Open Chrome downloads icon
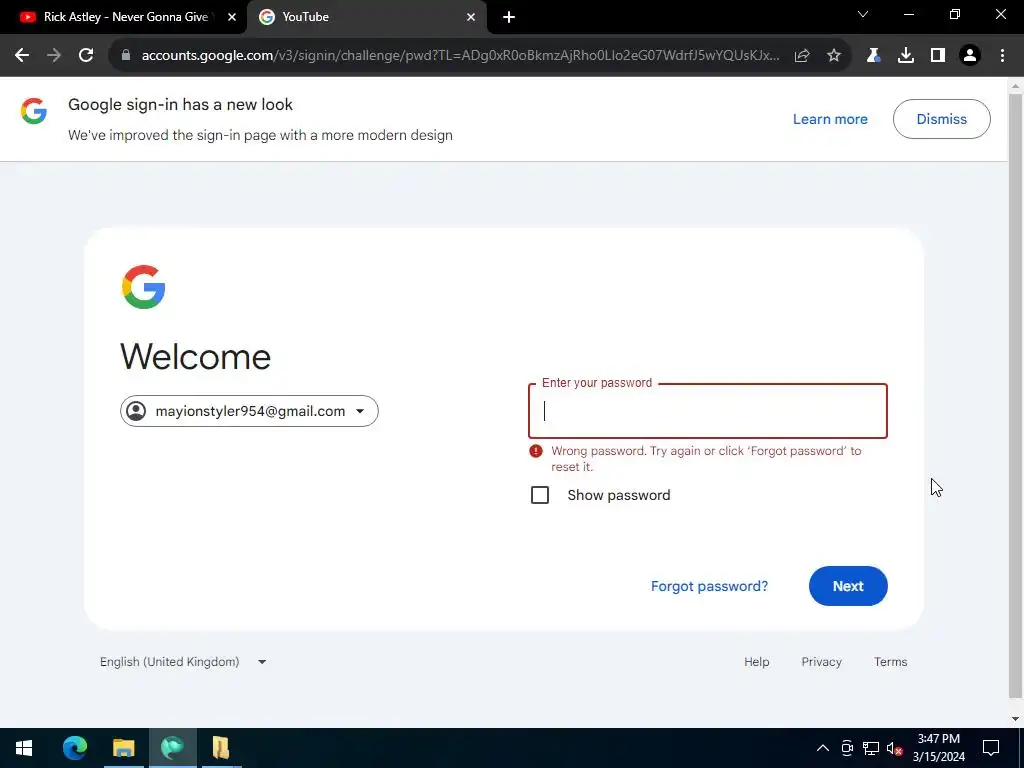 point(906,56)
